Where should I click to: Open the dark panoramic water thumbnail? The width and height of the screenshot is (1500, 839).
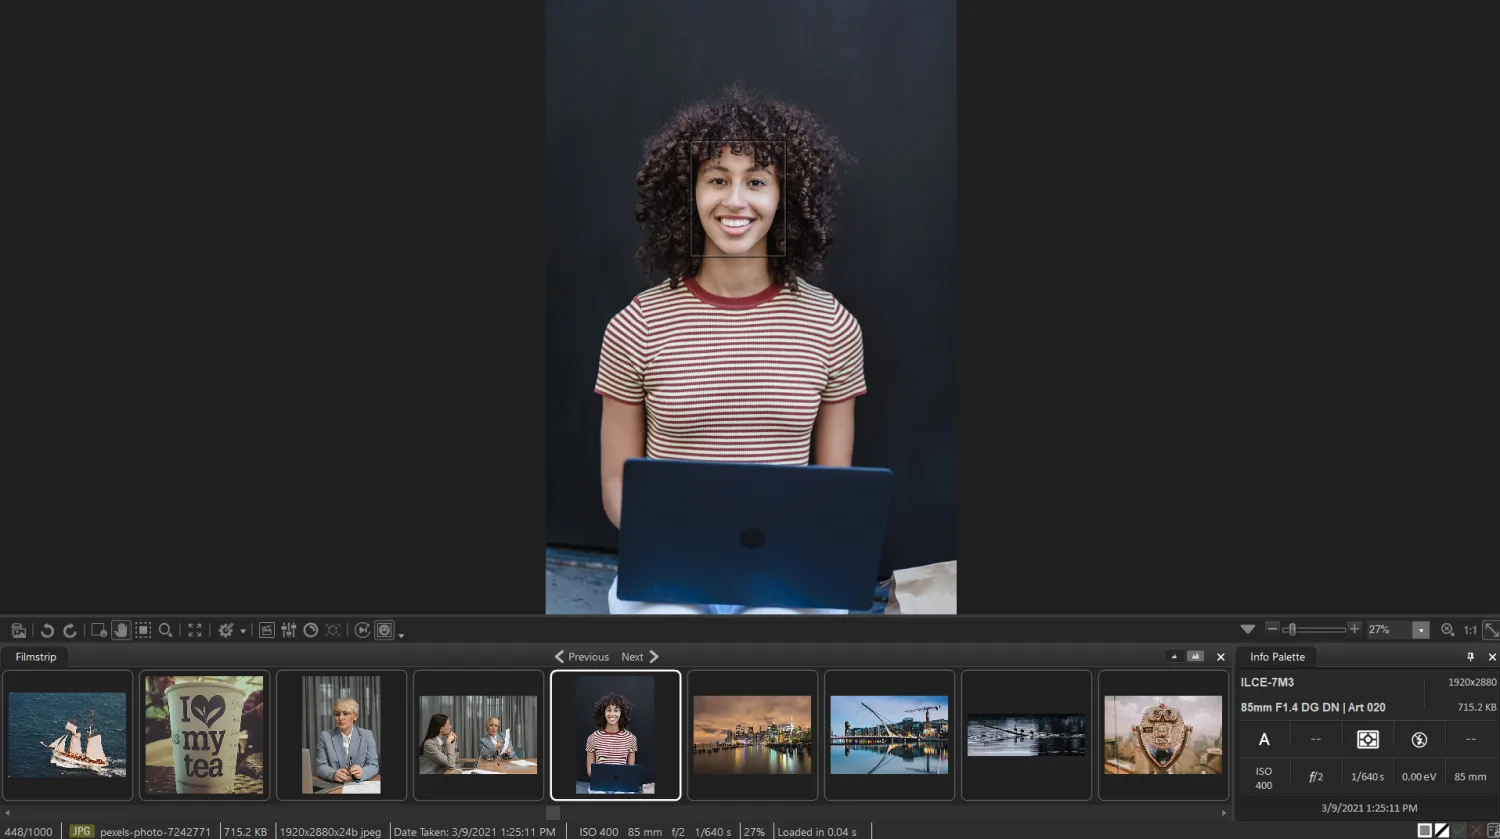point(1026,735)
